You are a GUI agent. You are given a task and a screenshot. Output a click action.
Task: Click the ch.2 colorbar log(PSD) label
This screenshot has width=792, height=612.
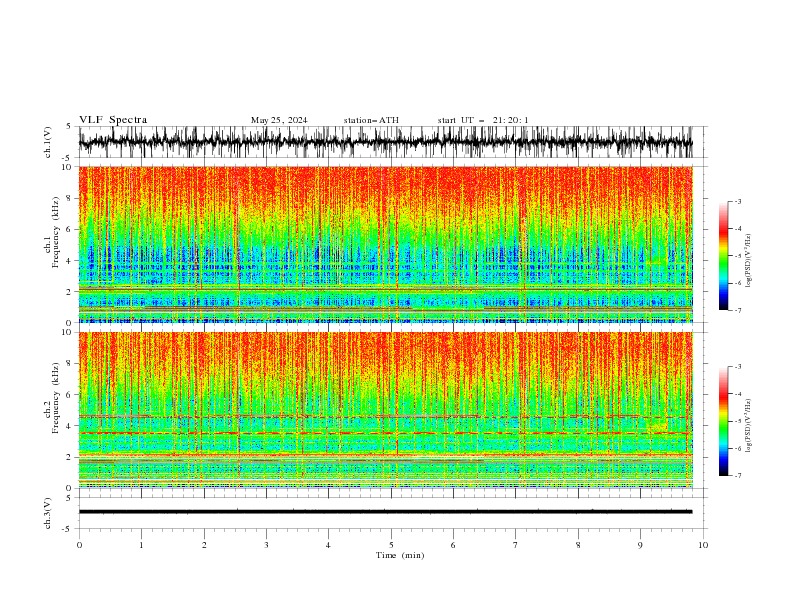[x=749, y=425]
